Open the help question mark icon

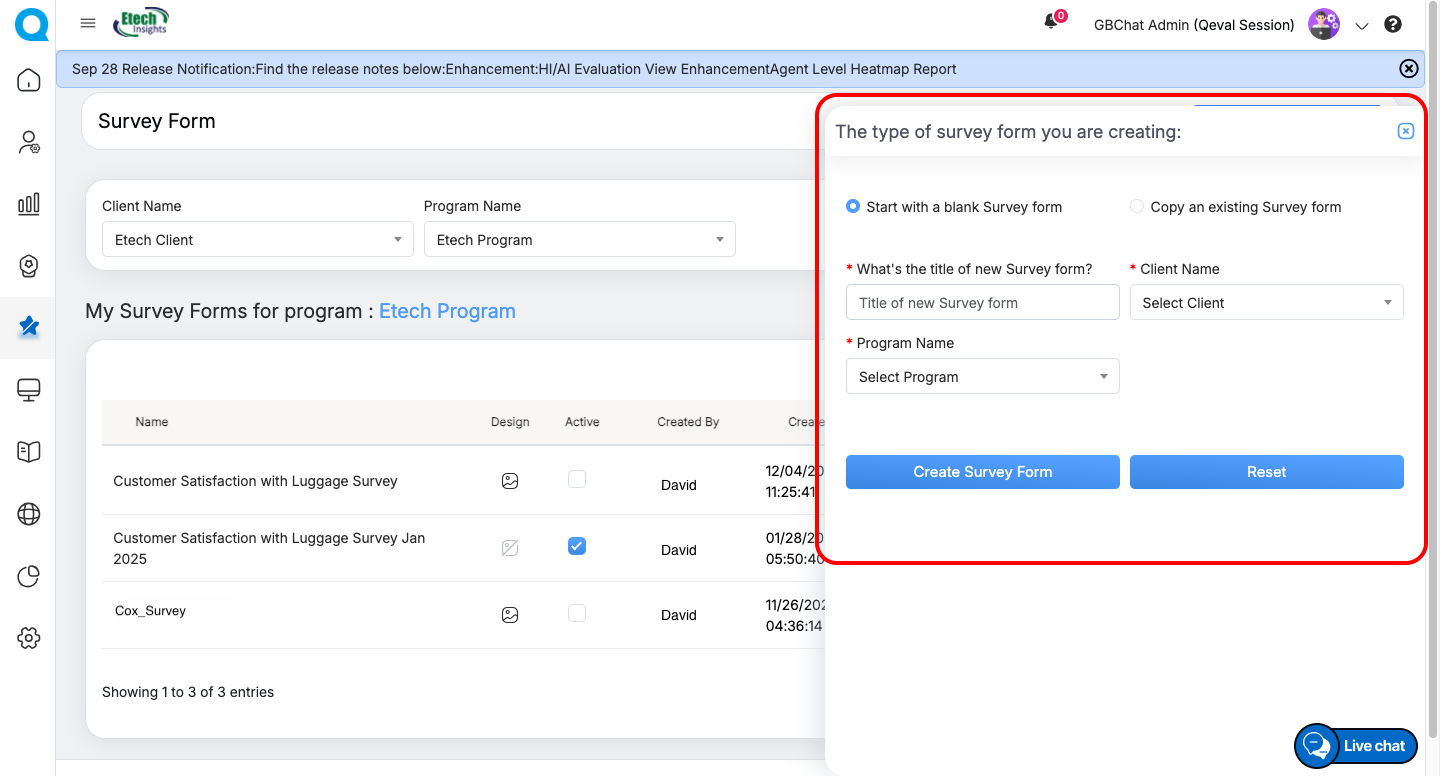(1393, 25)
